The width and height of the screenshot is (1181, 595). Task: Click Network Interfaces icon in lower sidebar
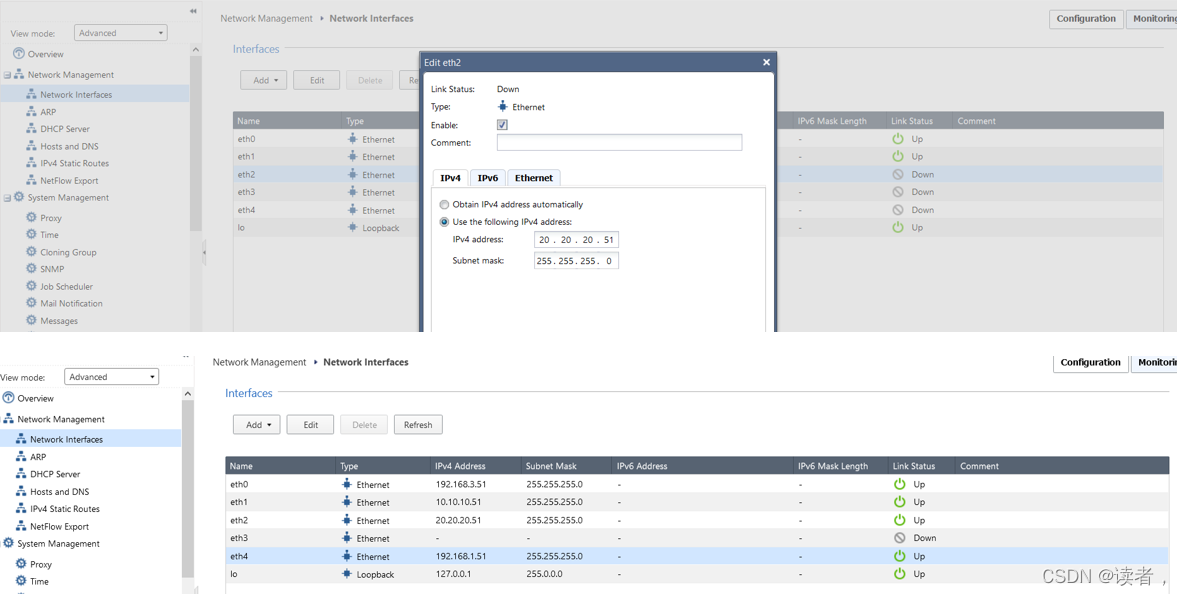[x=21, y=439]
